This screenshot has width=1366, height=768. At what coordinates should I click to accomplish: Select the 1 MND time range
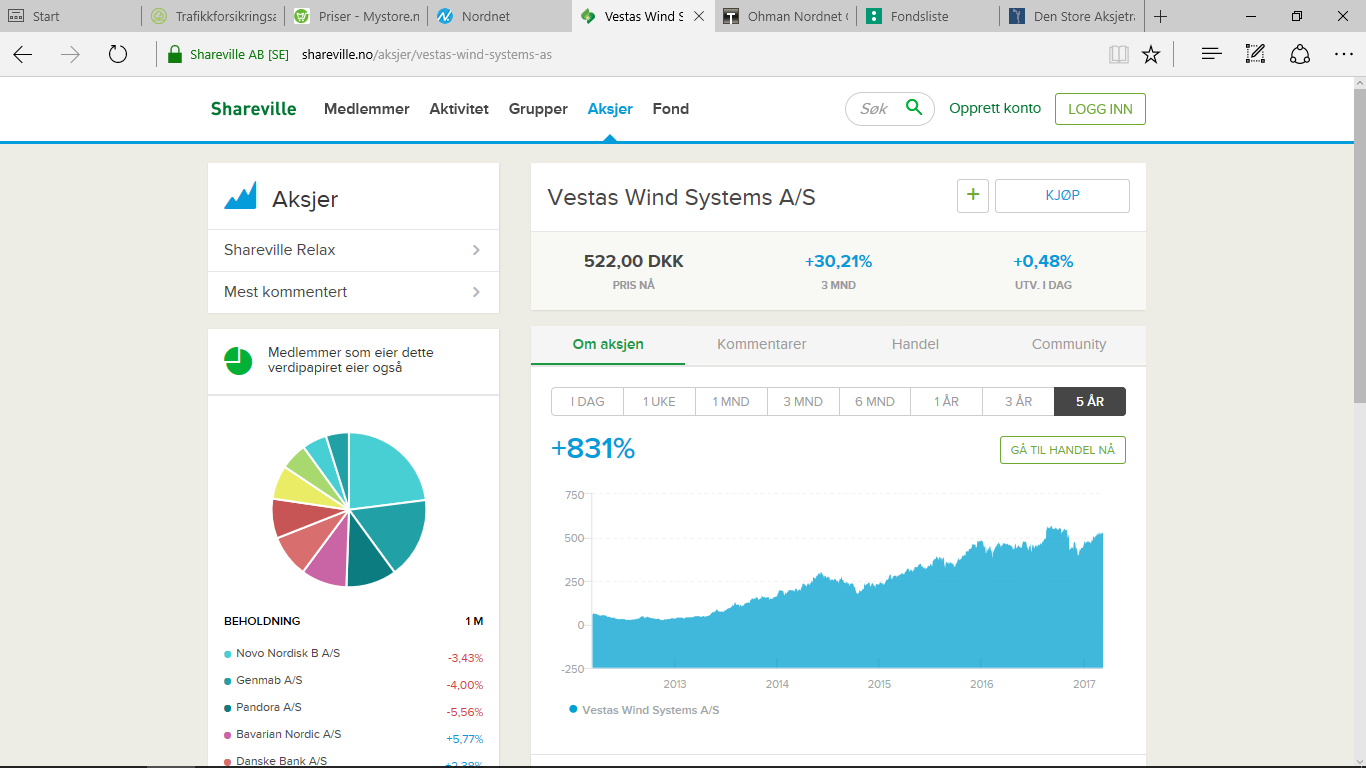pyautogui.click(x=731, y=401)
